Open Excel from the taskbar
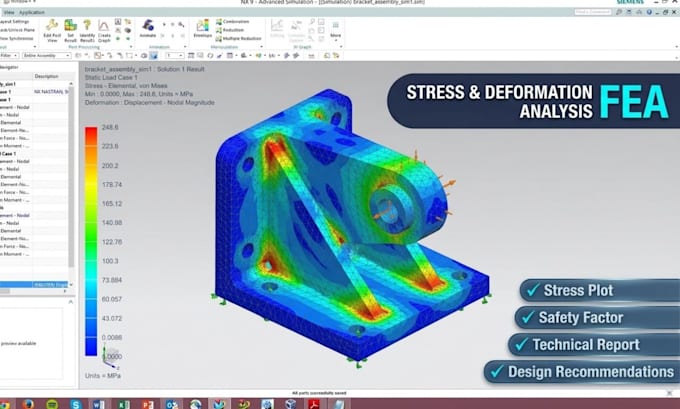 [124, 404]
